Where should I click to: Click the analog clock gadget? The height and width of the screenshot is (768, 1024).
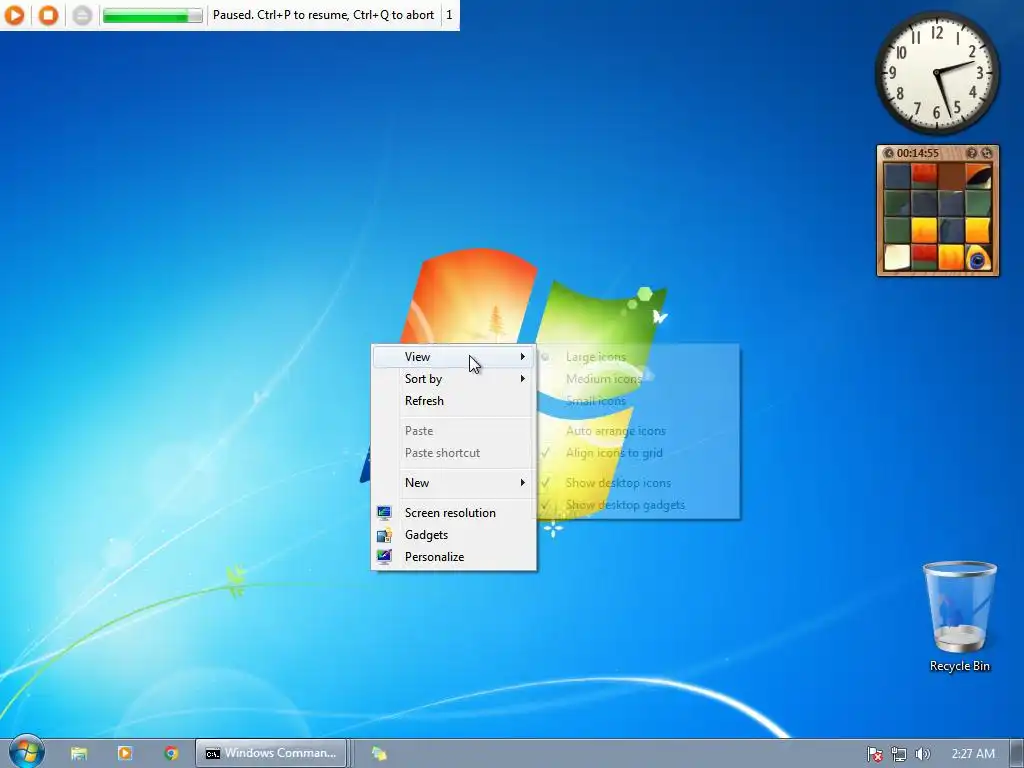(937, 72)
